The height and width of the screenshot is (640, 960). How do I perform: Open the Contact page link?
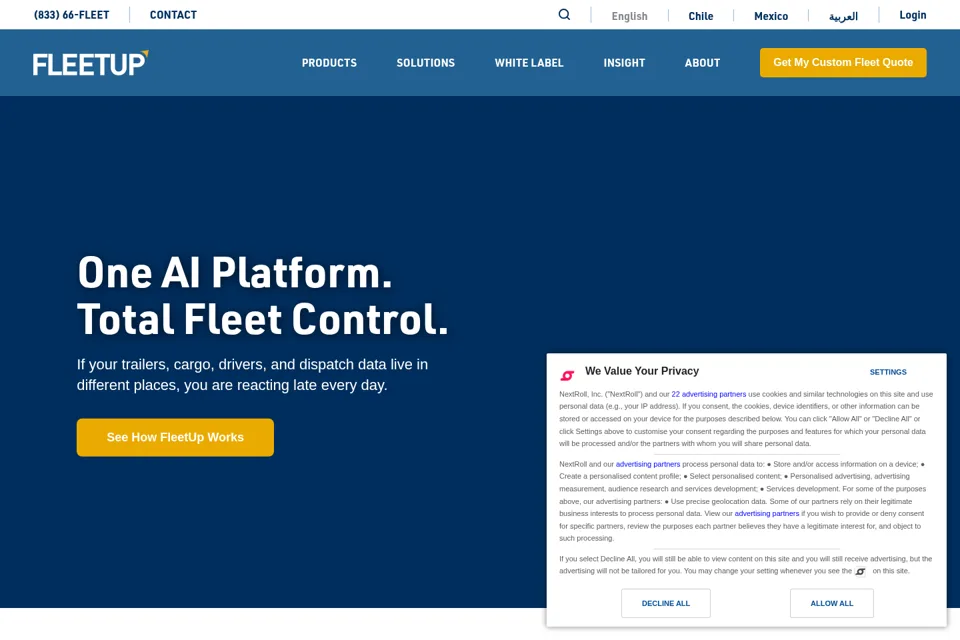(173, 15)
